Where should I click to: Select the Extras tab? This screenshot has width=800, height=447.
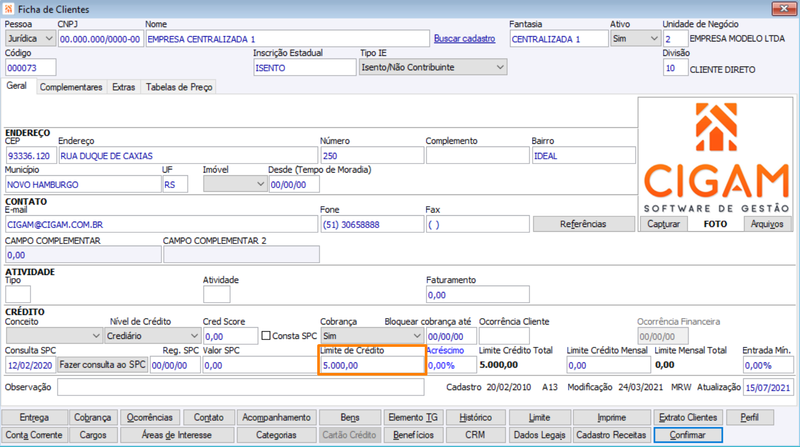point(123,87)
